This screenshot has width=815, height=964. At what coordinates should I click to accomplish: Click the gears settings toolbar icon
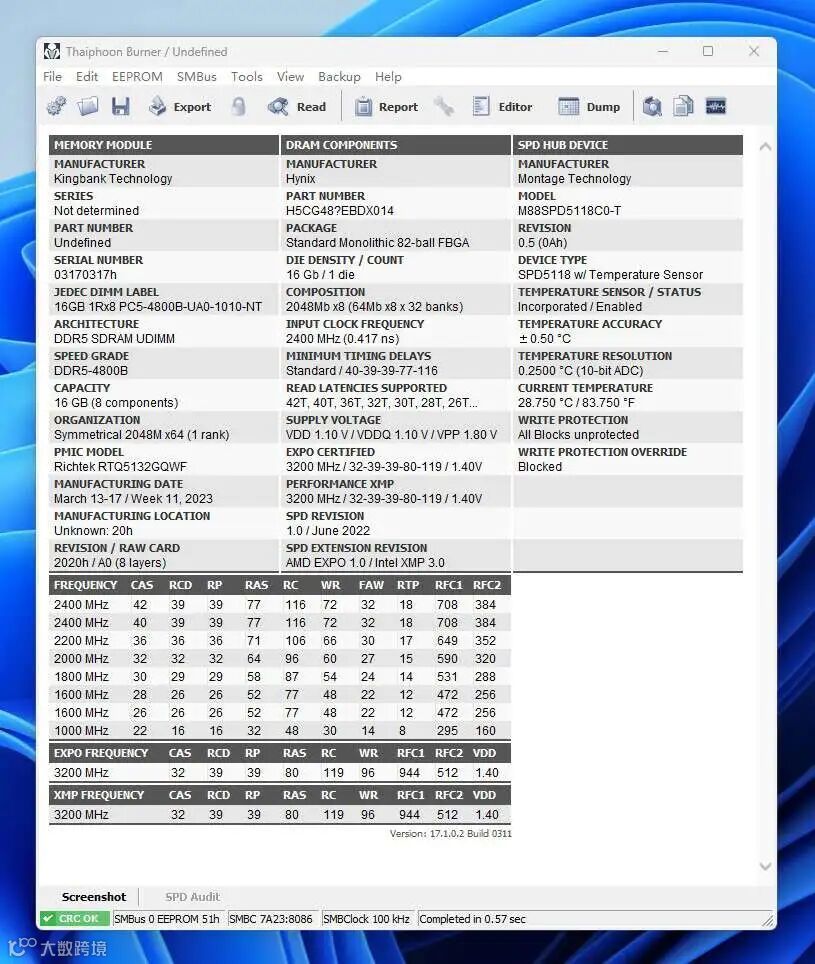57,106
